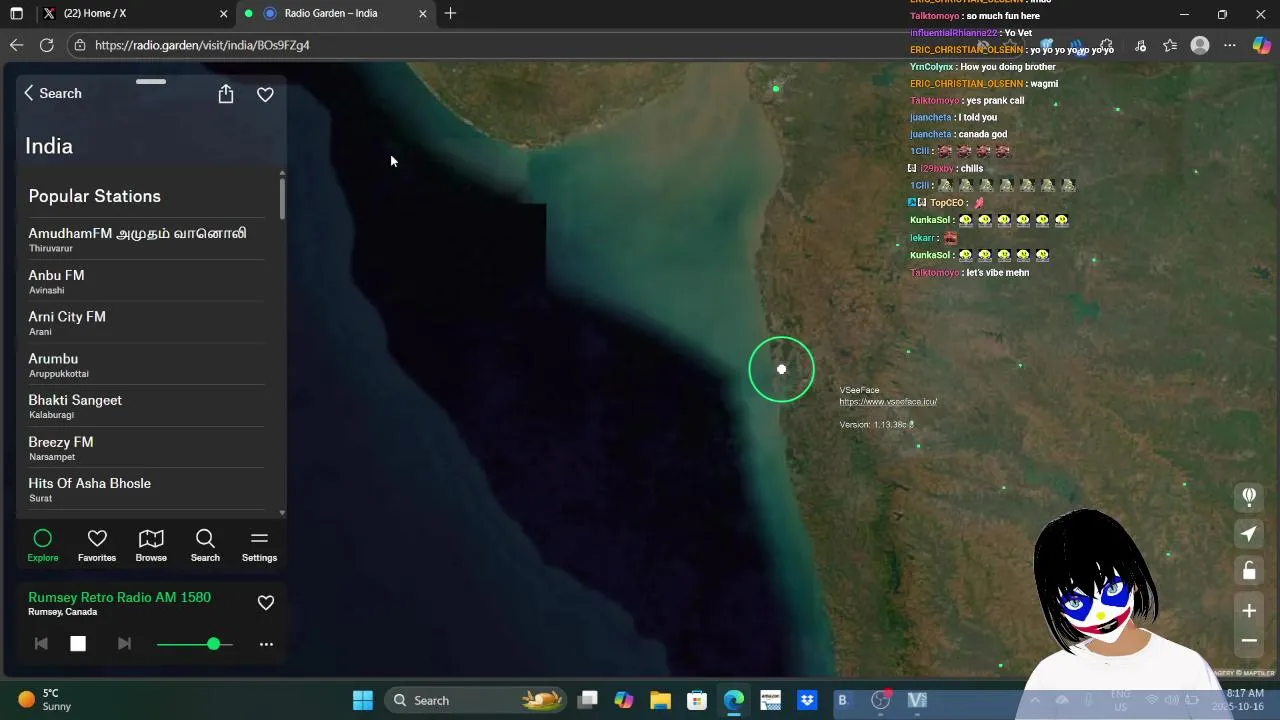Zoom out on the map
The width and height of the screenshot is (1280, 720).
click(1249, 641)
